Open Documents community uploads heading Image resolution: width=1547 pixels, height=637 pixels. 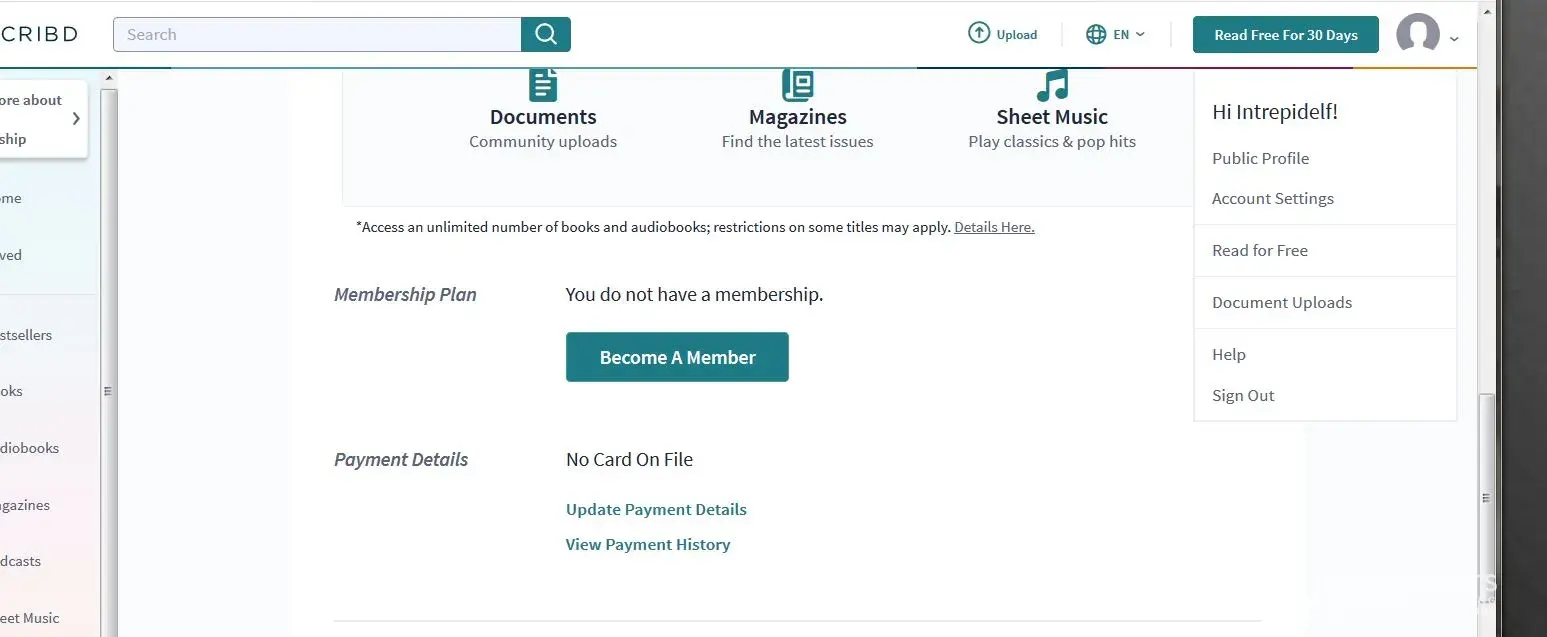pos(543,117)
